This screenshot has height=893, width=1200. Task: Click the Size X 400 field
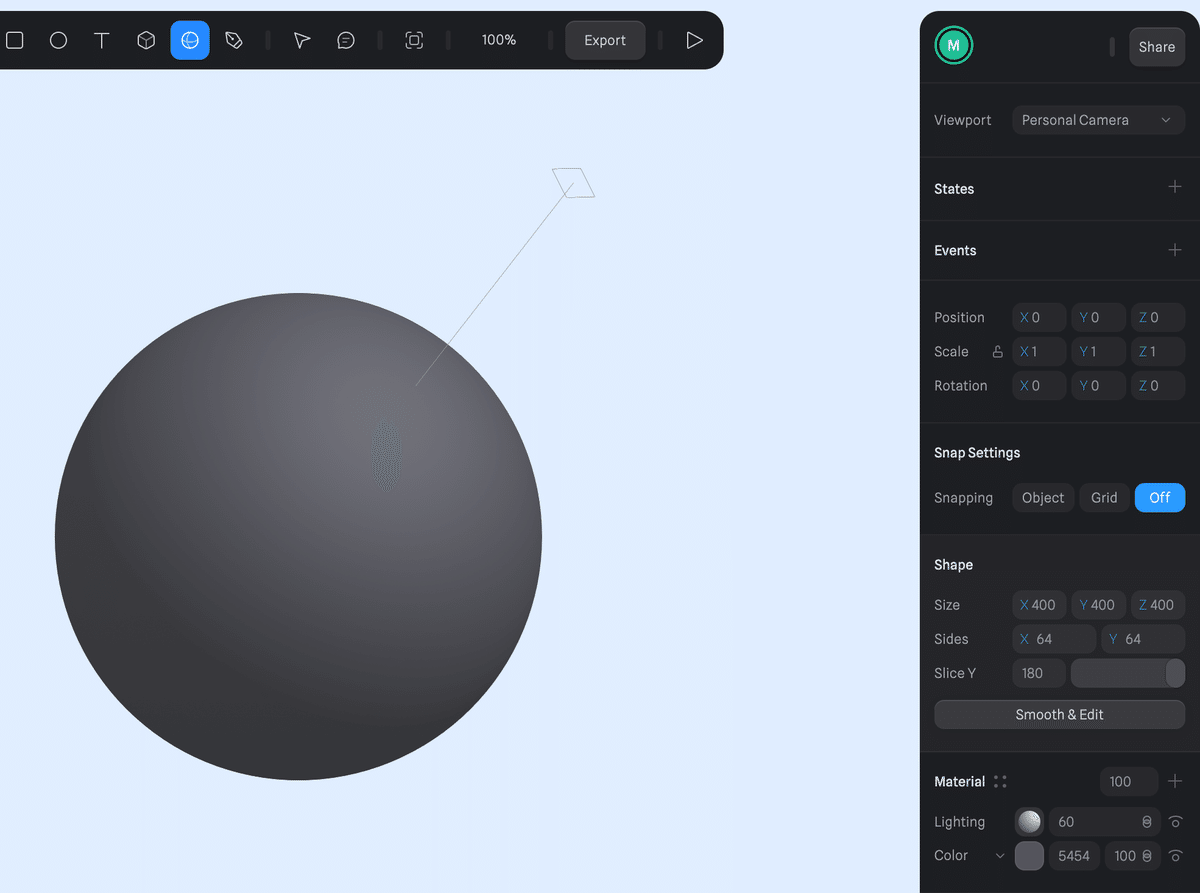coord(1039,605)
